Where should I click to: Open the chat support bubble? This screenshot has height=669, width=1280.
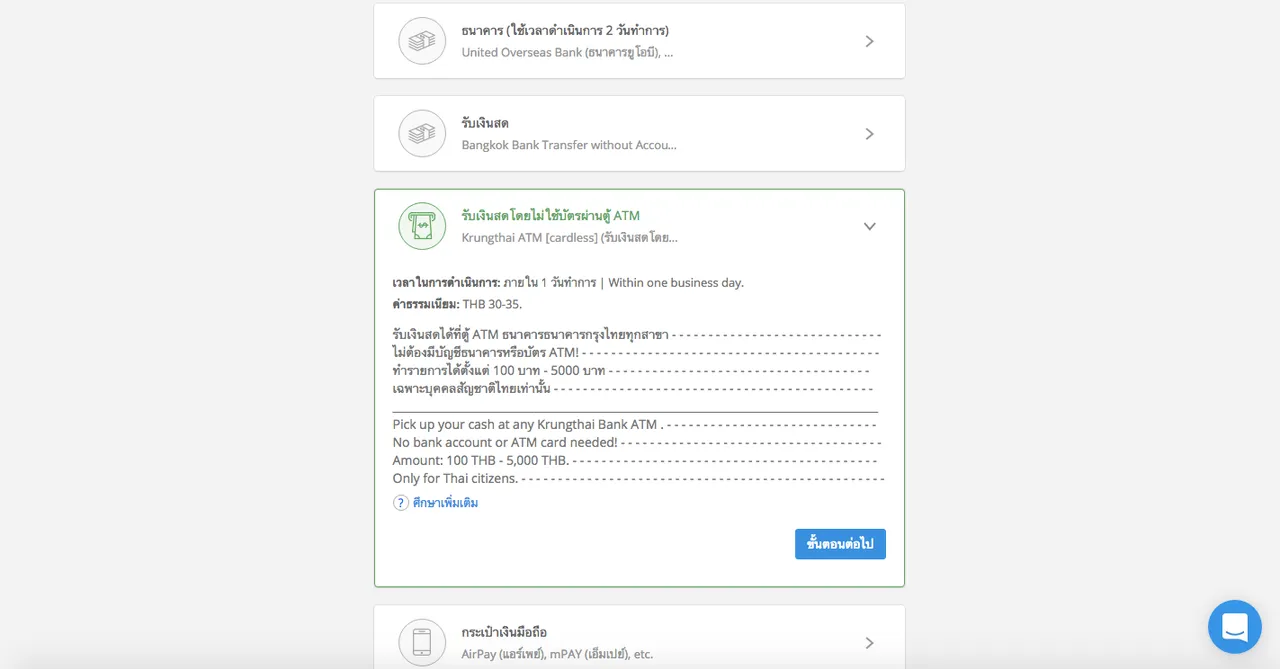tap(1234, 627)
